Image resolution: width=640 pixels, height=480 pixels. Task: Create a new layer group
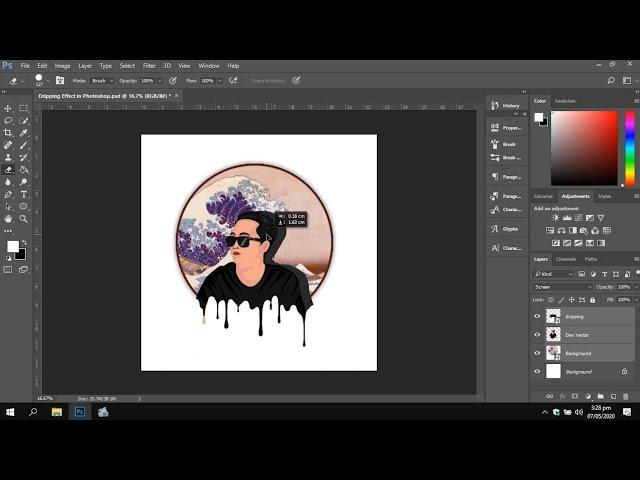[600, 396]
